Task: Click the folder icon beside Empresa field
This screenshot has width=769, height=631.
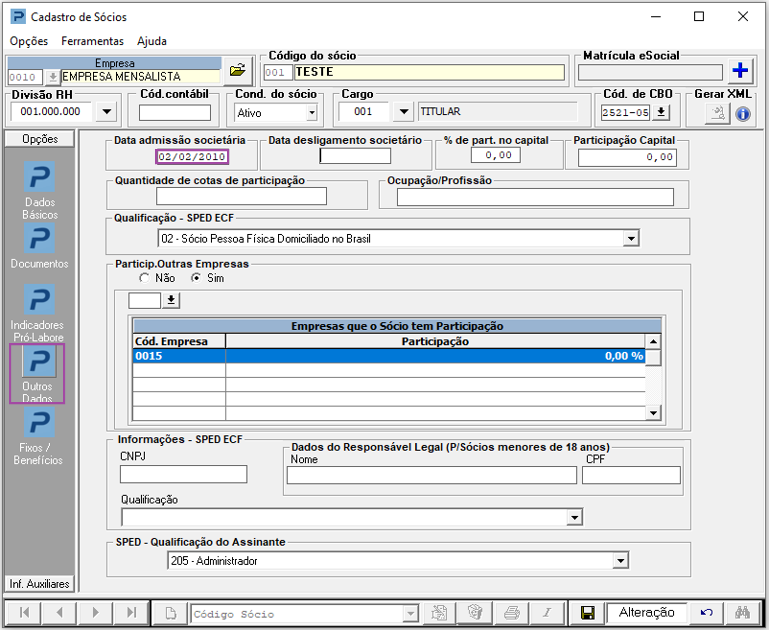Action: point(237,71)
